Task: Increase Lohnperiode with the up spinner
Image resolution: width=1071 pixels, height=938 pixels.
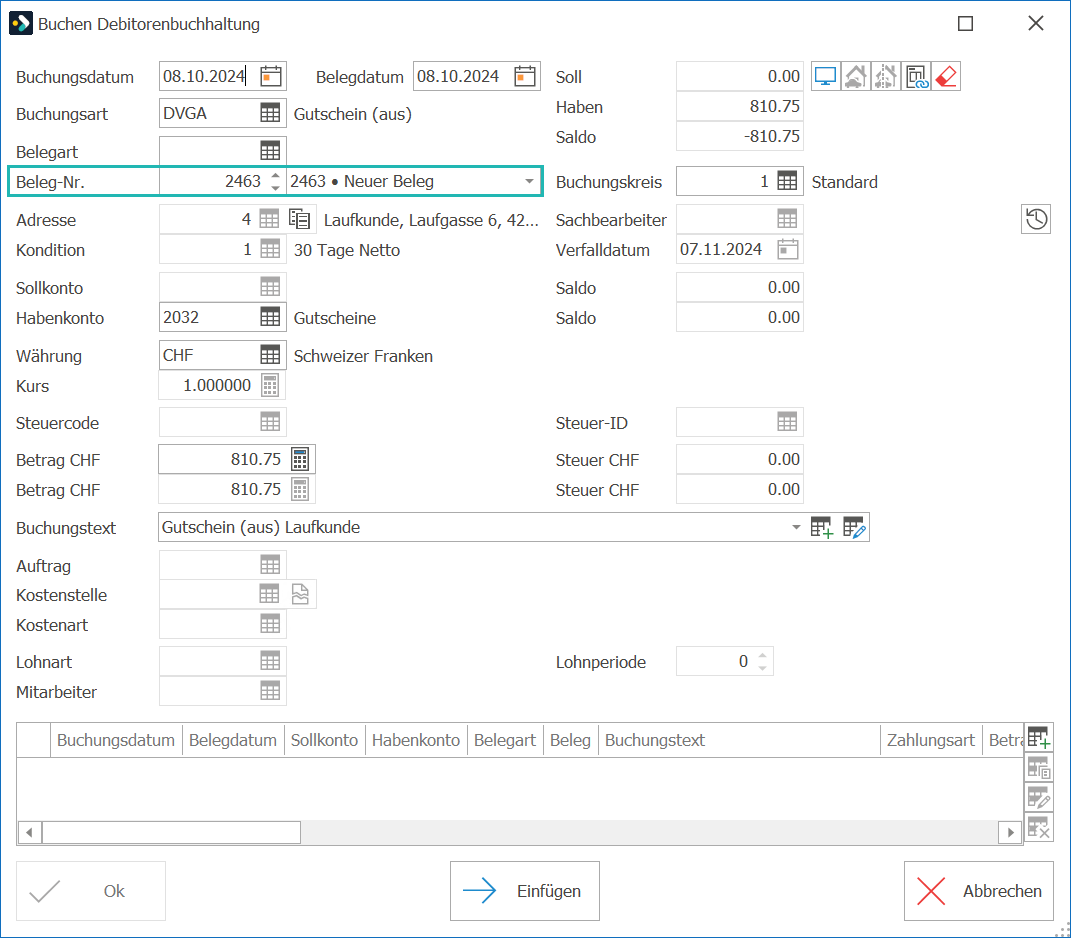Action: [x=762, y=656]
